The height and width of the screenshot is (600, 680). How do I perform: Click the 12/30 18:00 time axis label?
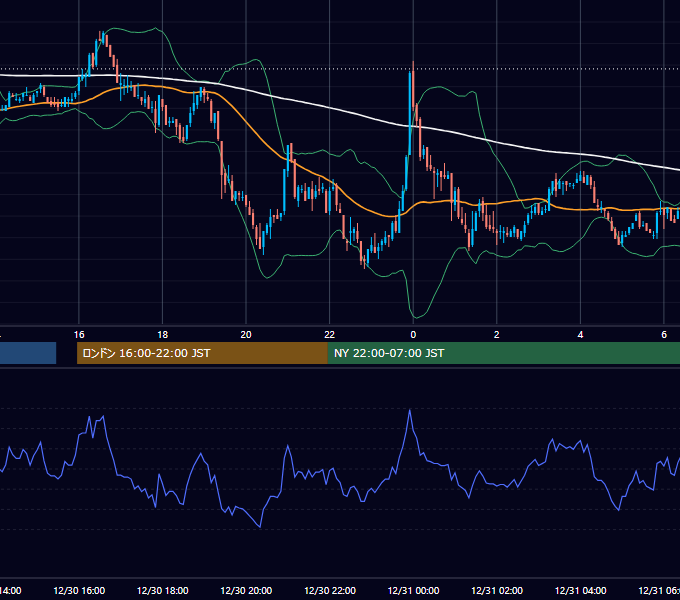[163, 590]
